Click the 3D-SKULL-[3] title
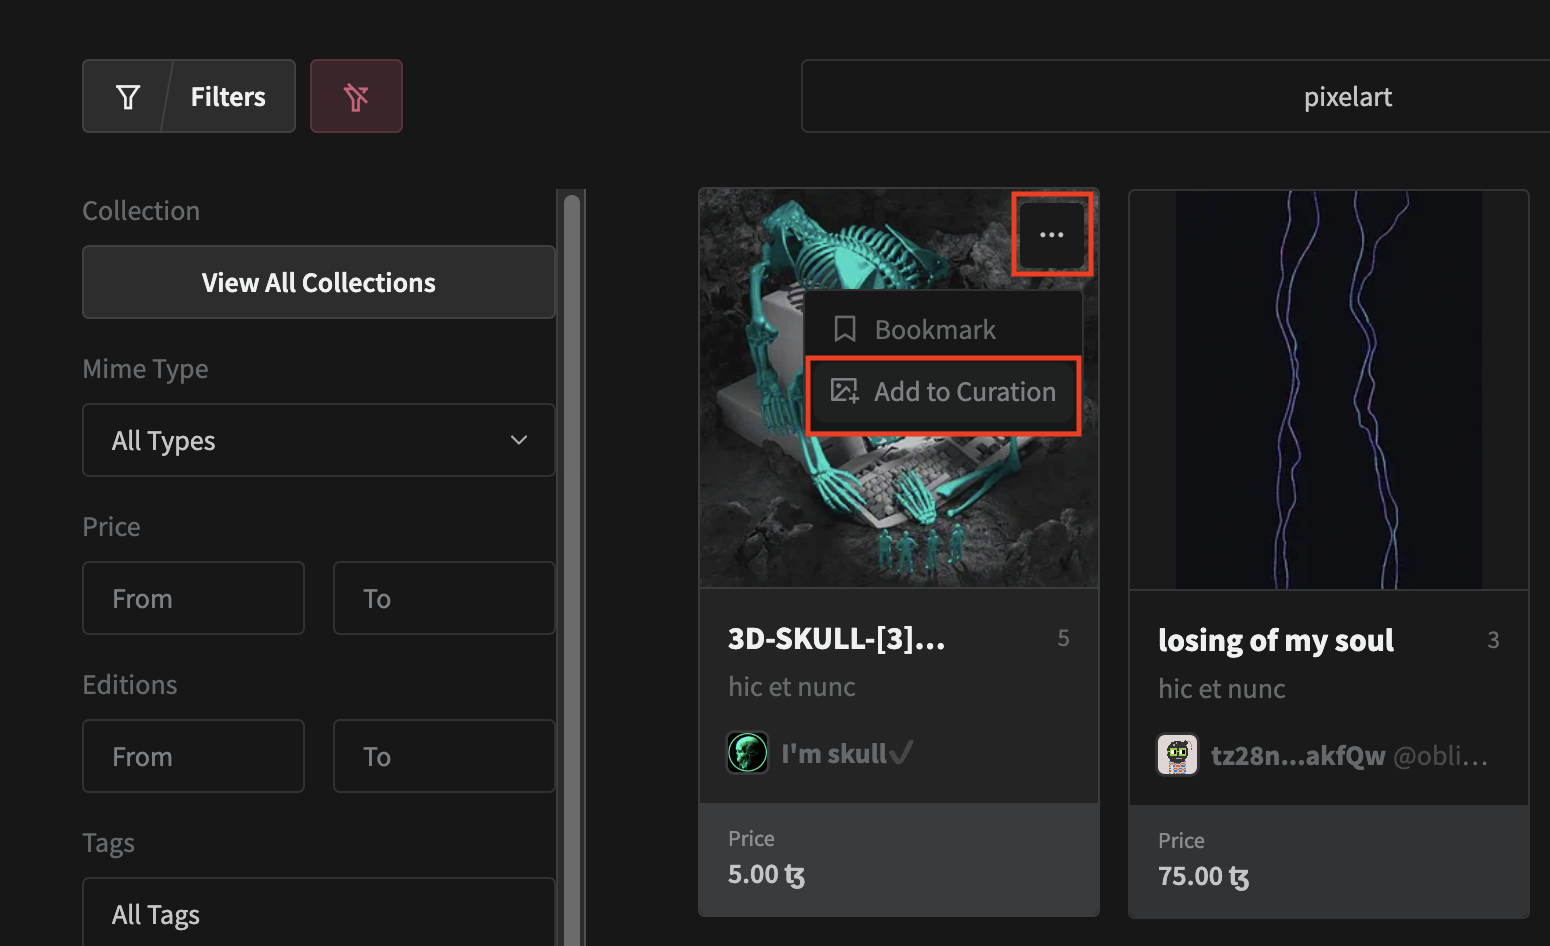The image size is (1550, 946). (836, 639)
